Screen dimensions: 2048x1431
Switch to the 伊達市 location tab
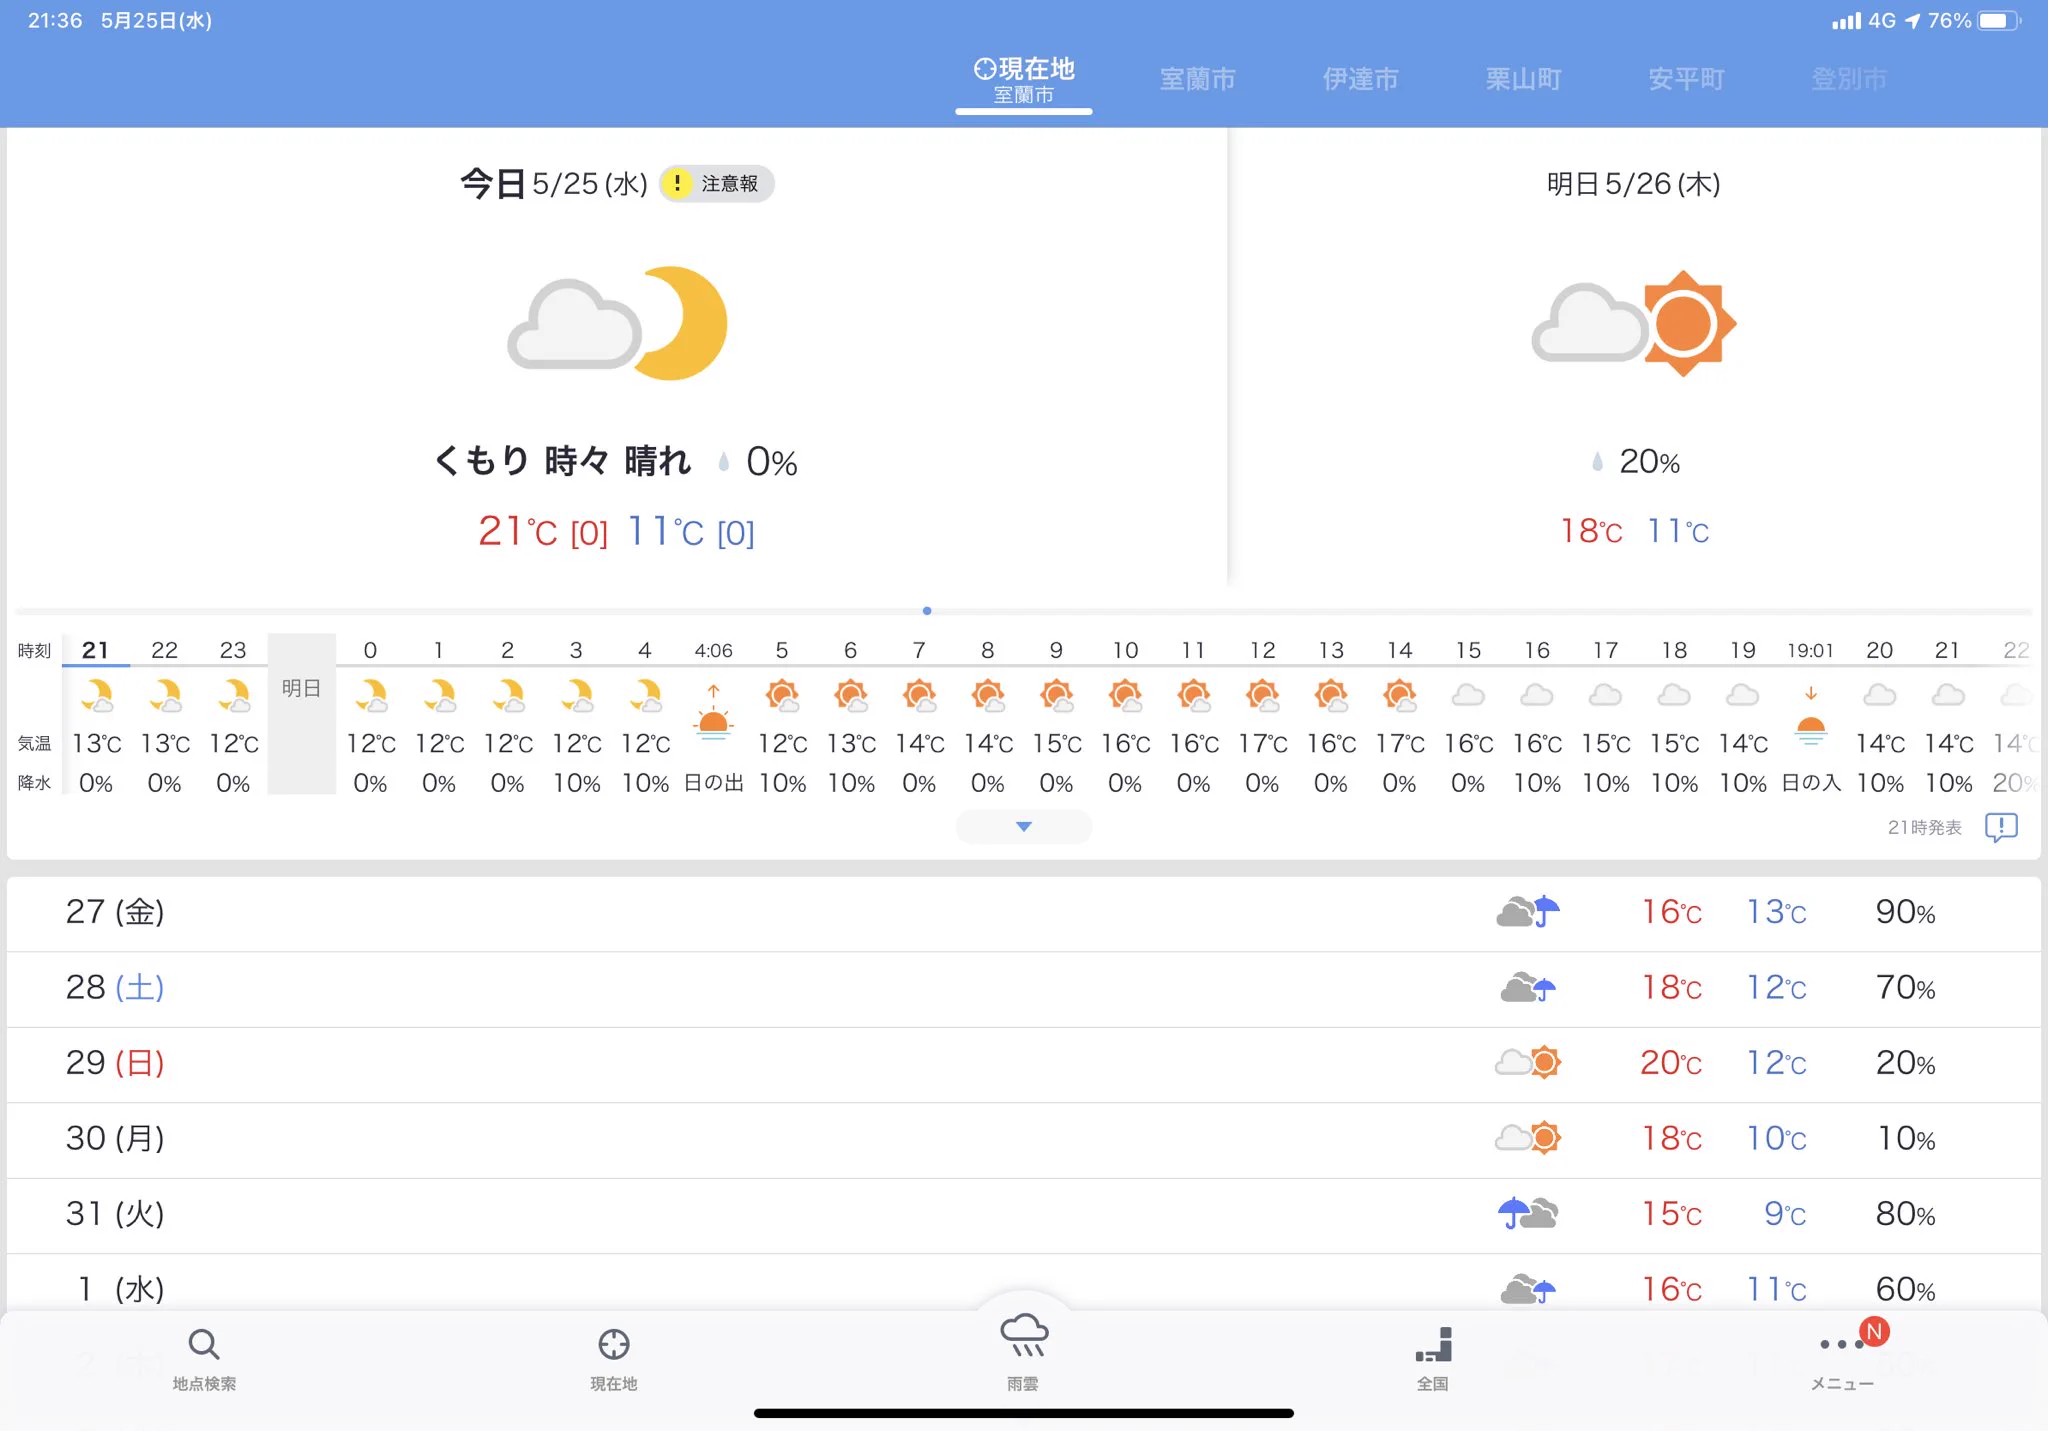(x=1360, y=79)
